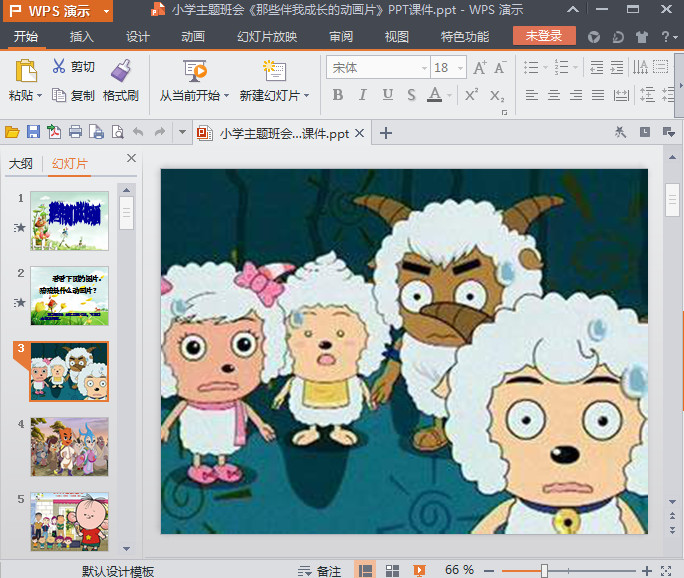The height and width of the screenshot is (578, 684).
Task: Click the 未登录 login button
Action: 544,36
